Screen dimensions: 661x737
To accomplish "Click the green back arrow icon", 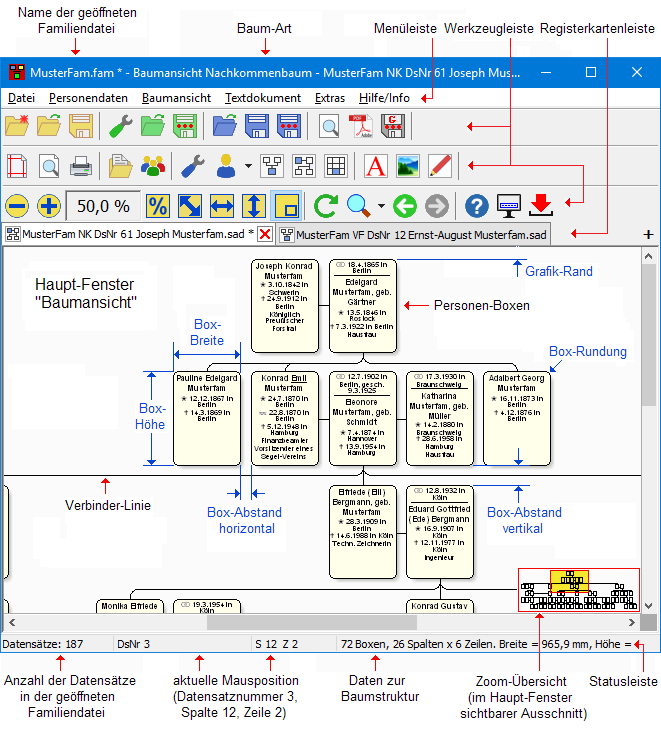I will (404, 206).
